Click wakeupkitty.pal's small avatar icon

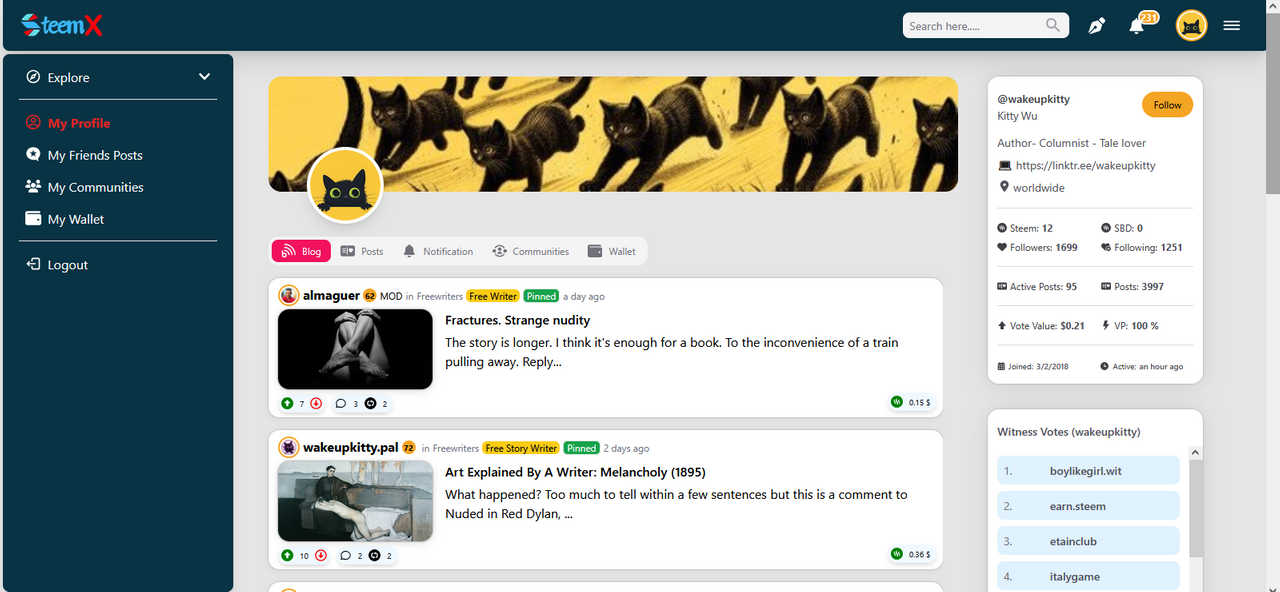point(289,447)
